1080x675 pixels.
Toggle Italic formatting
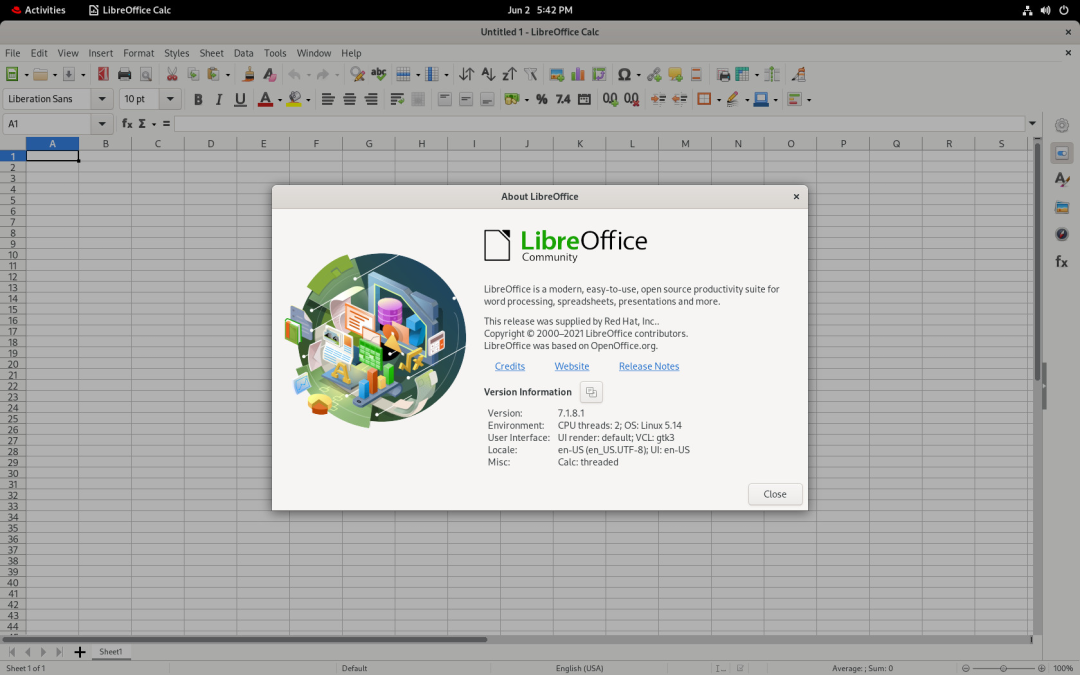tap(218, 99)
